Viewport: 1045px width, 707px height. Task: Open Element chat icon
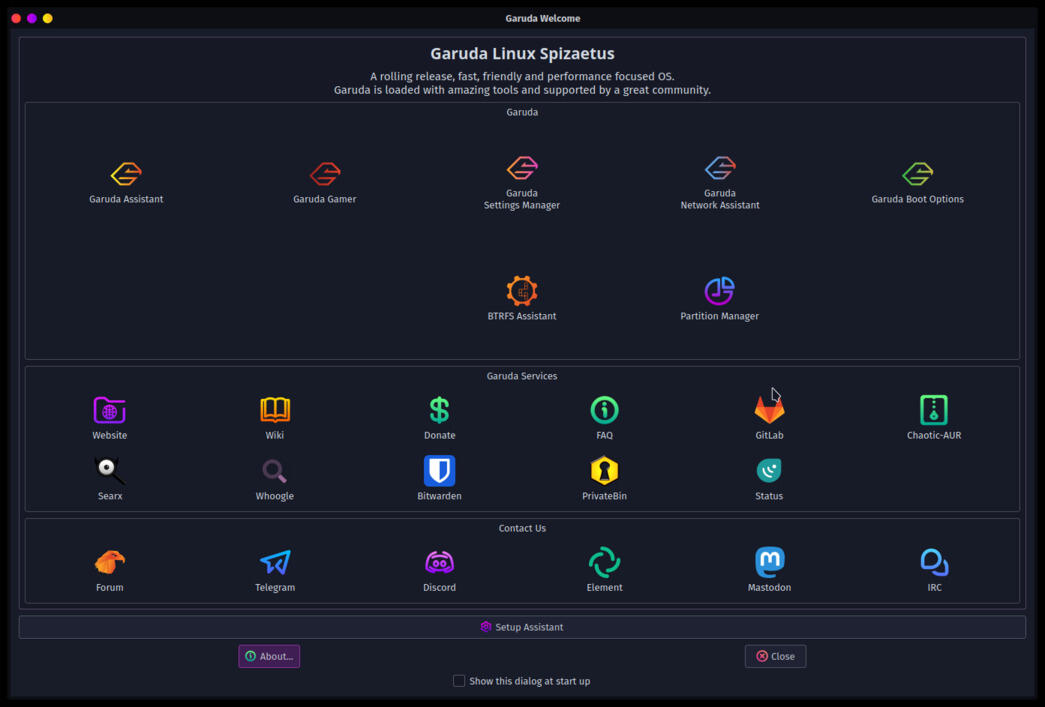point(604,562)
